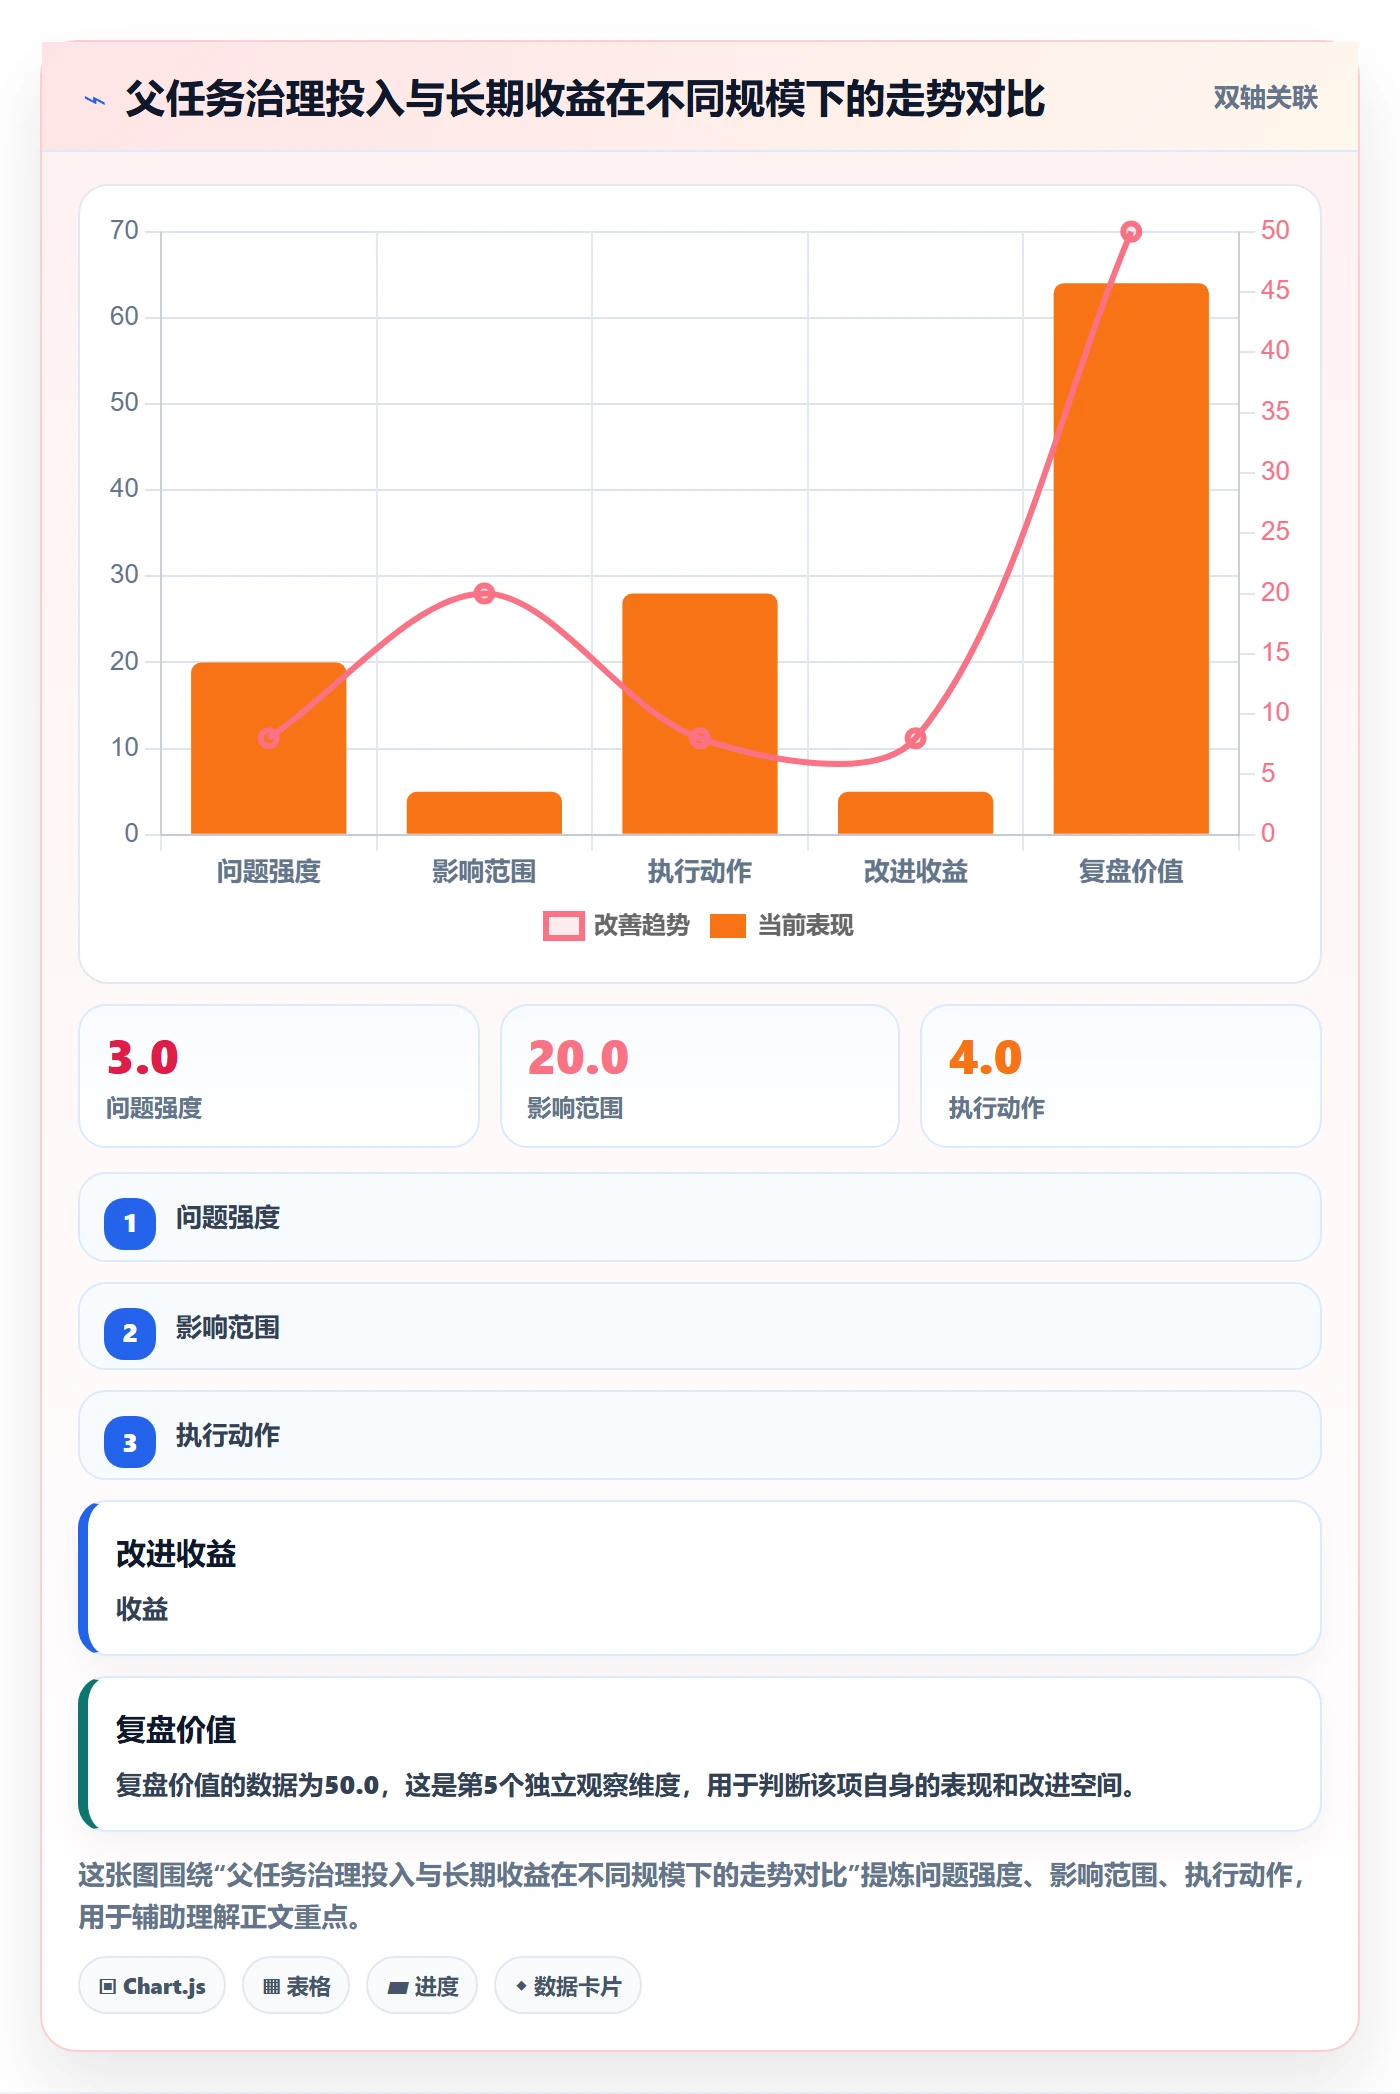This screenshot has width=1400, height=2094.
Task: Click the 改进收益 card heading
Action: (x=176, y=1554)
